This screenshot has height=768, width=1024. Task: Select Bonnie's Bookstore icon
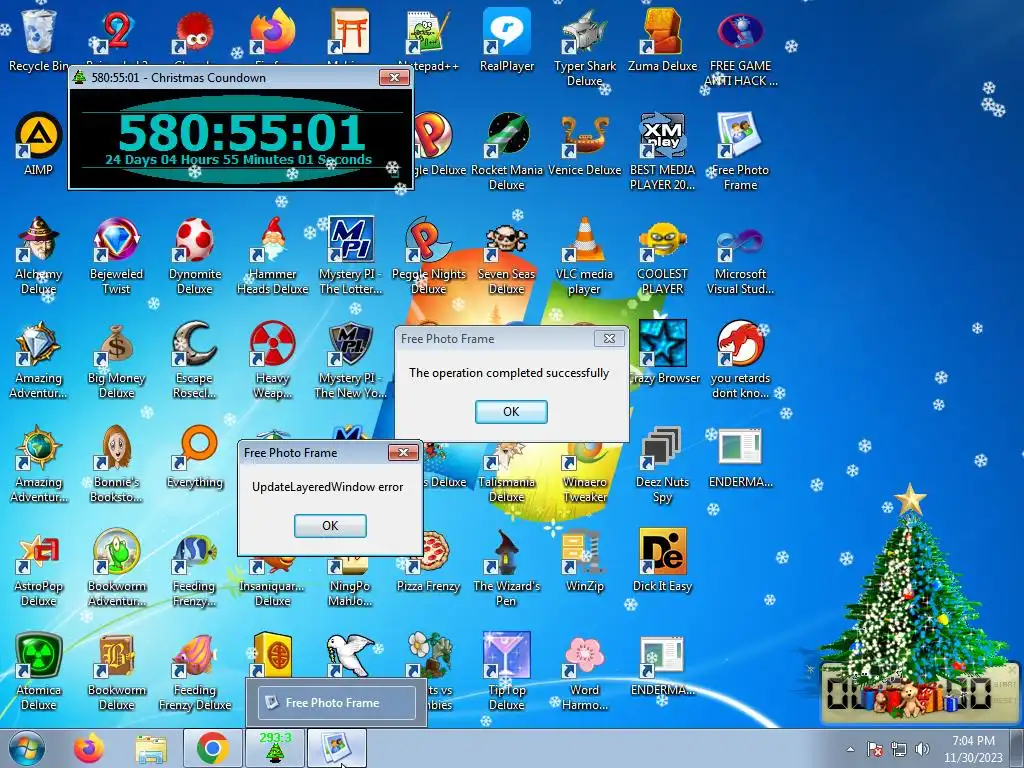tap(116, 463)
